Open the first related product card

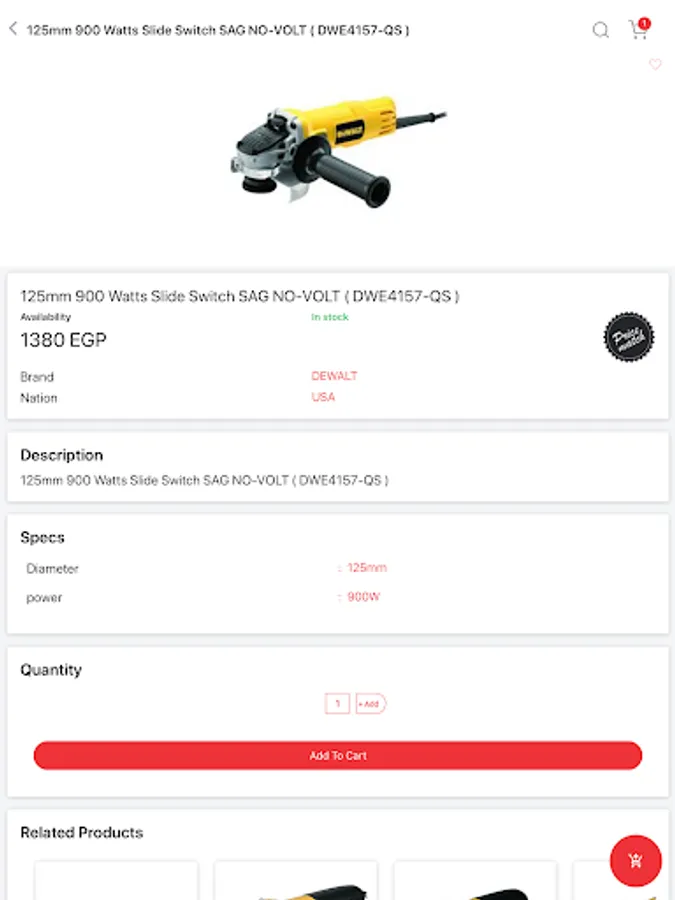116,880
